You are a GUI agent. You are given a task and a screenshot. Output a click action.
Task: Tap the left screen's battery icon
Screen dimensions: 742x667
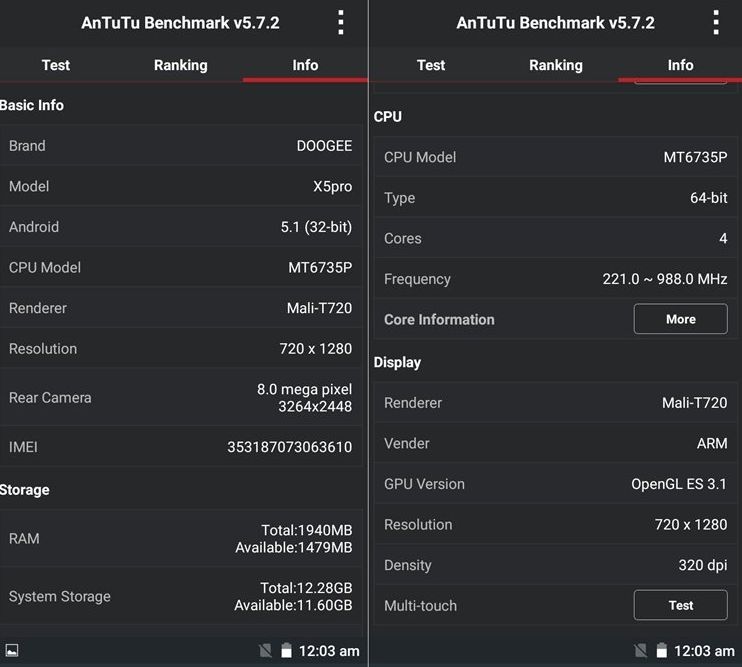click(286, 650)
